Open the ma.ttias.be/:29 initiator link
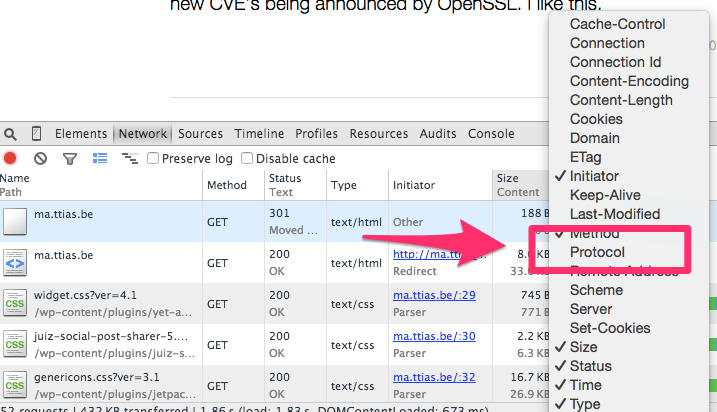 434,295
